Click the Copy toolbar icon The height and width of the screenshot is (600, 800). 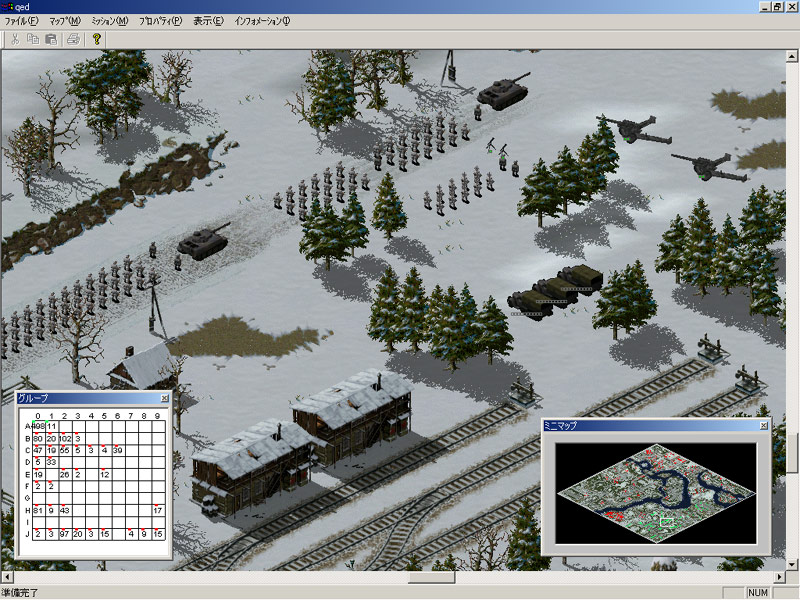click(x=33, y=39)
